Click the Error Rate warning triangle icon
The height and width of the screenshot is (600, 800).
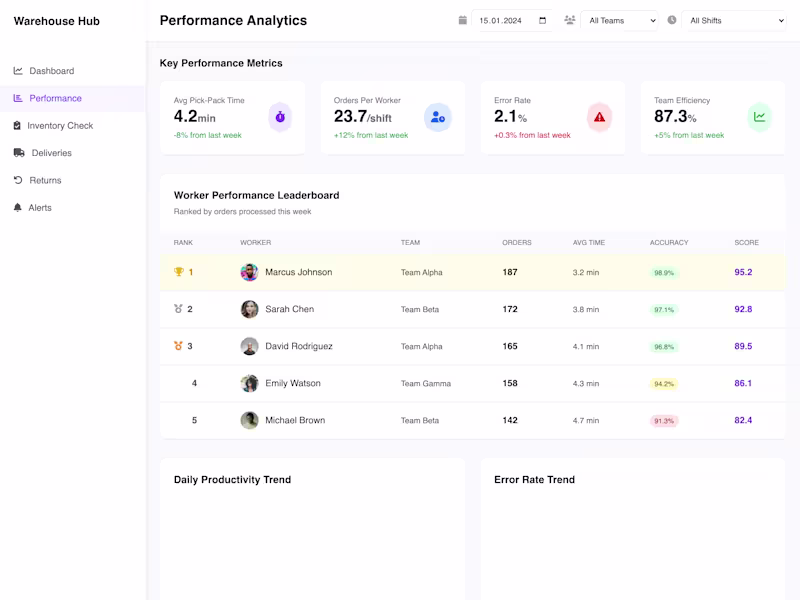coord(599,118)
